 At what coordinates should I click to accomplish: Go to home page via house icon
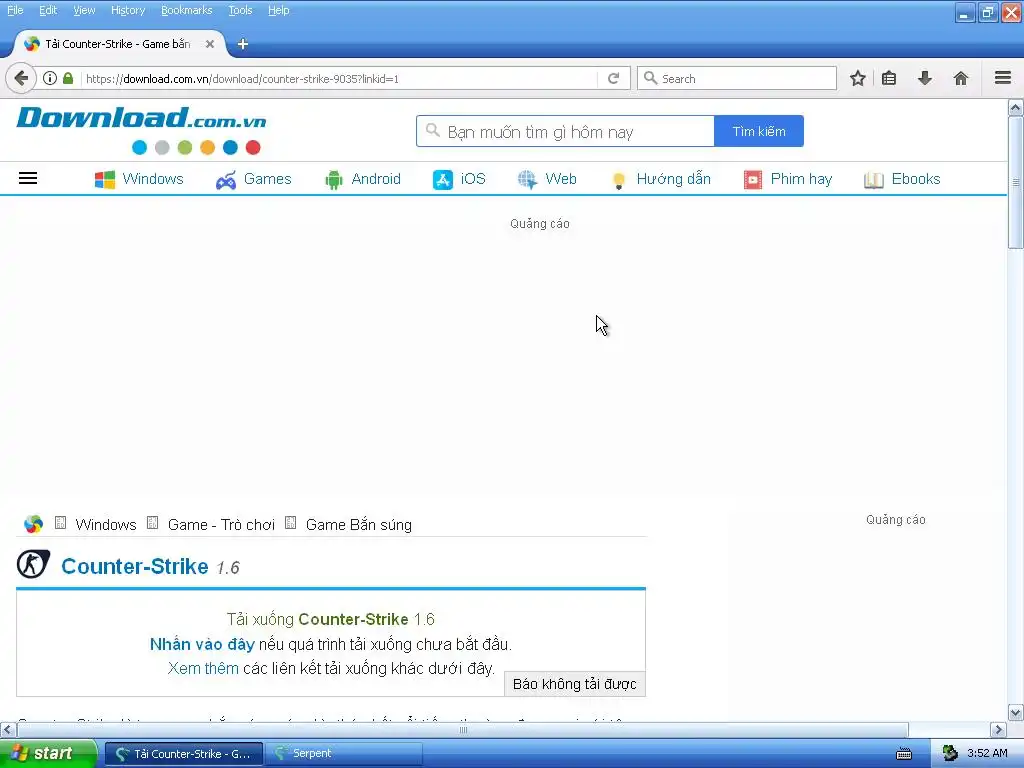[x=961, y=78]
